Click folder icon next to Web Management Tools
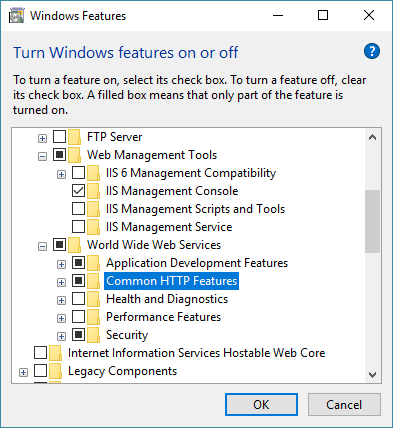 tap(75, 155)
